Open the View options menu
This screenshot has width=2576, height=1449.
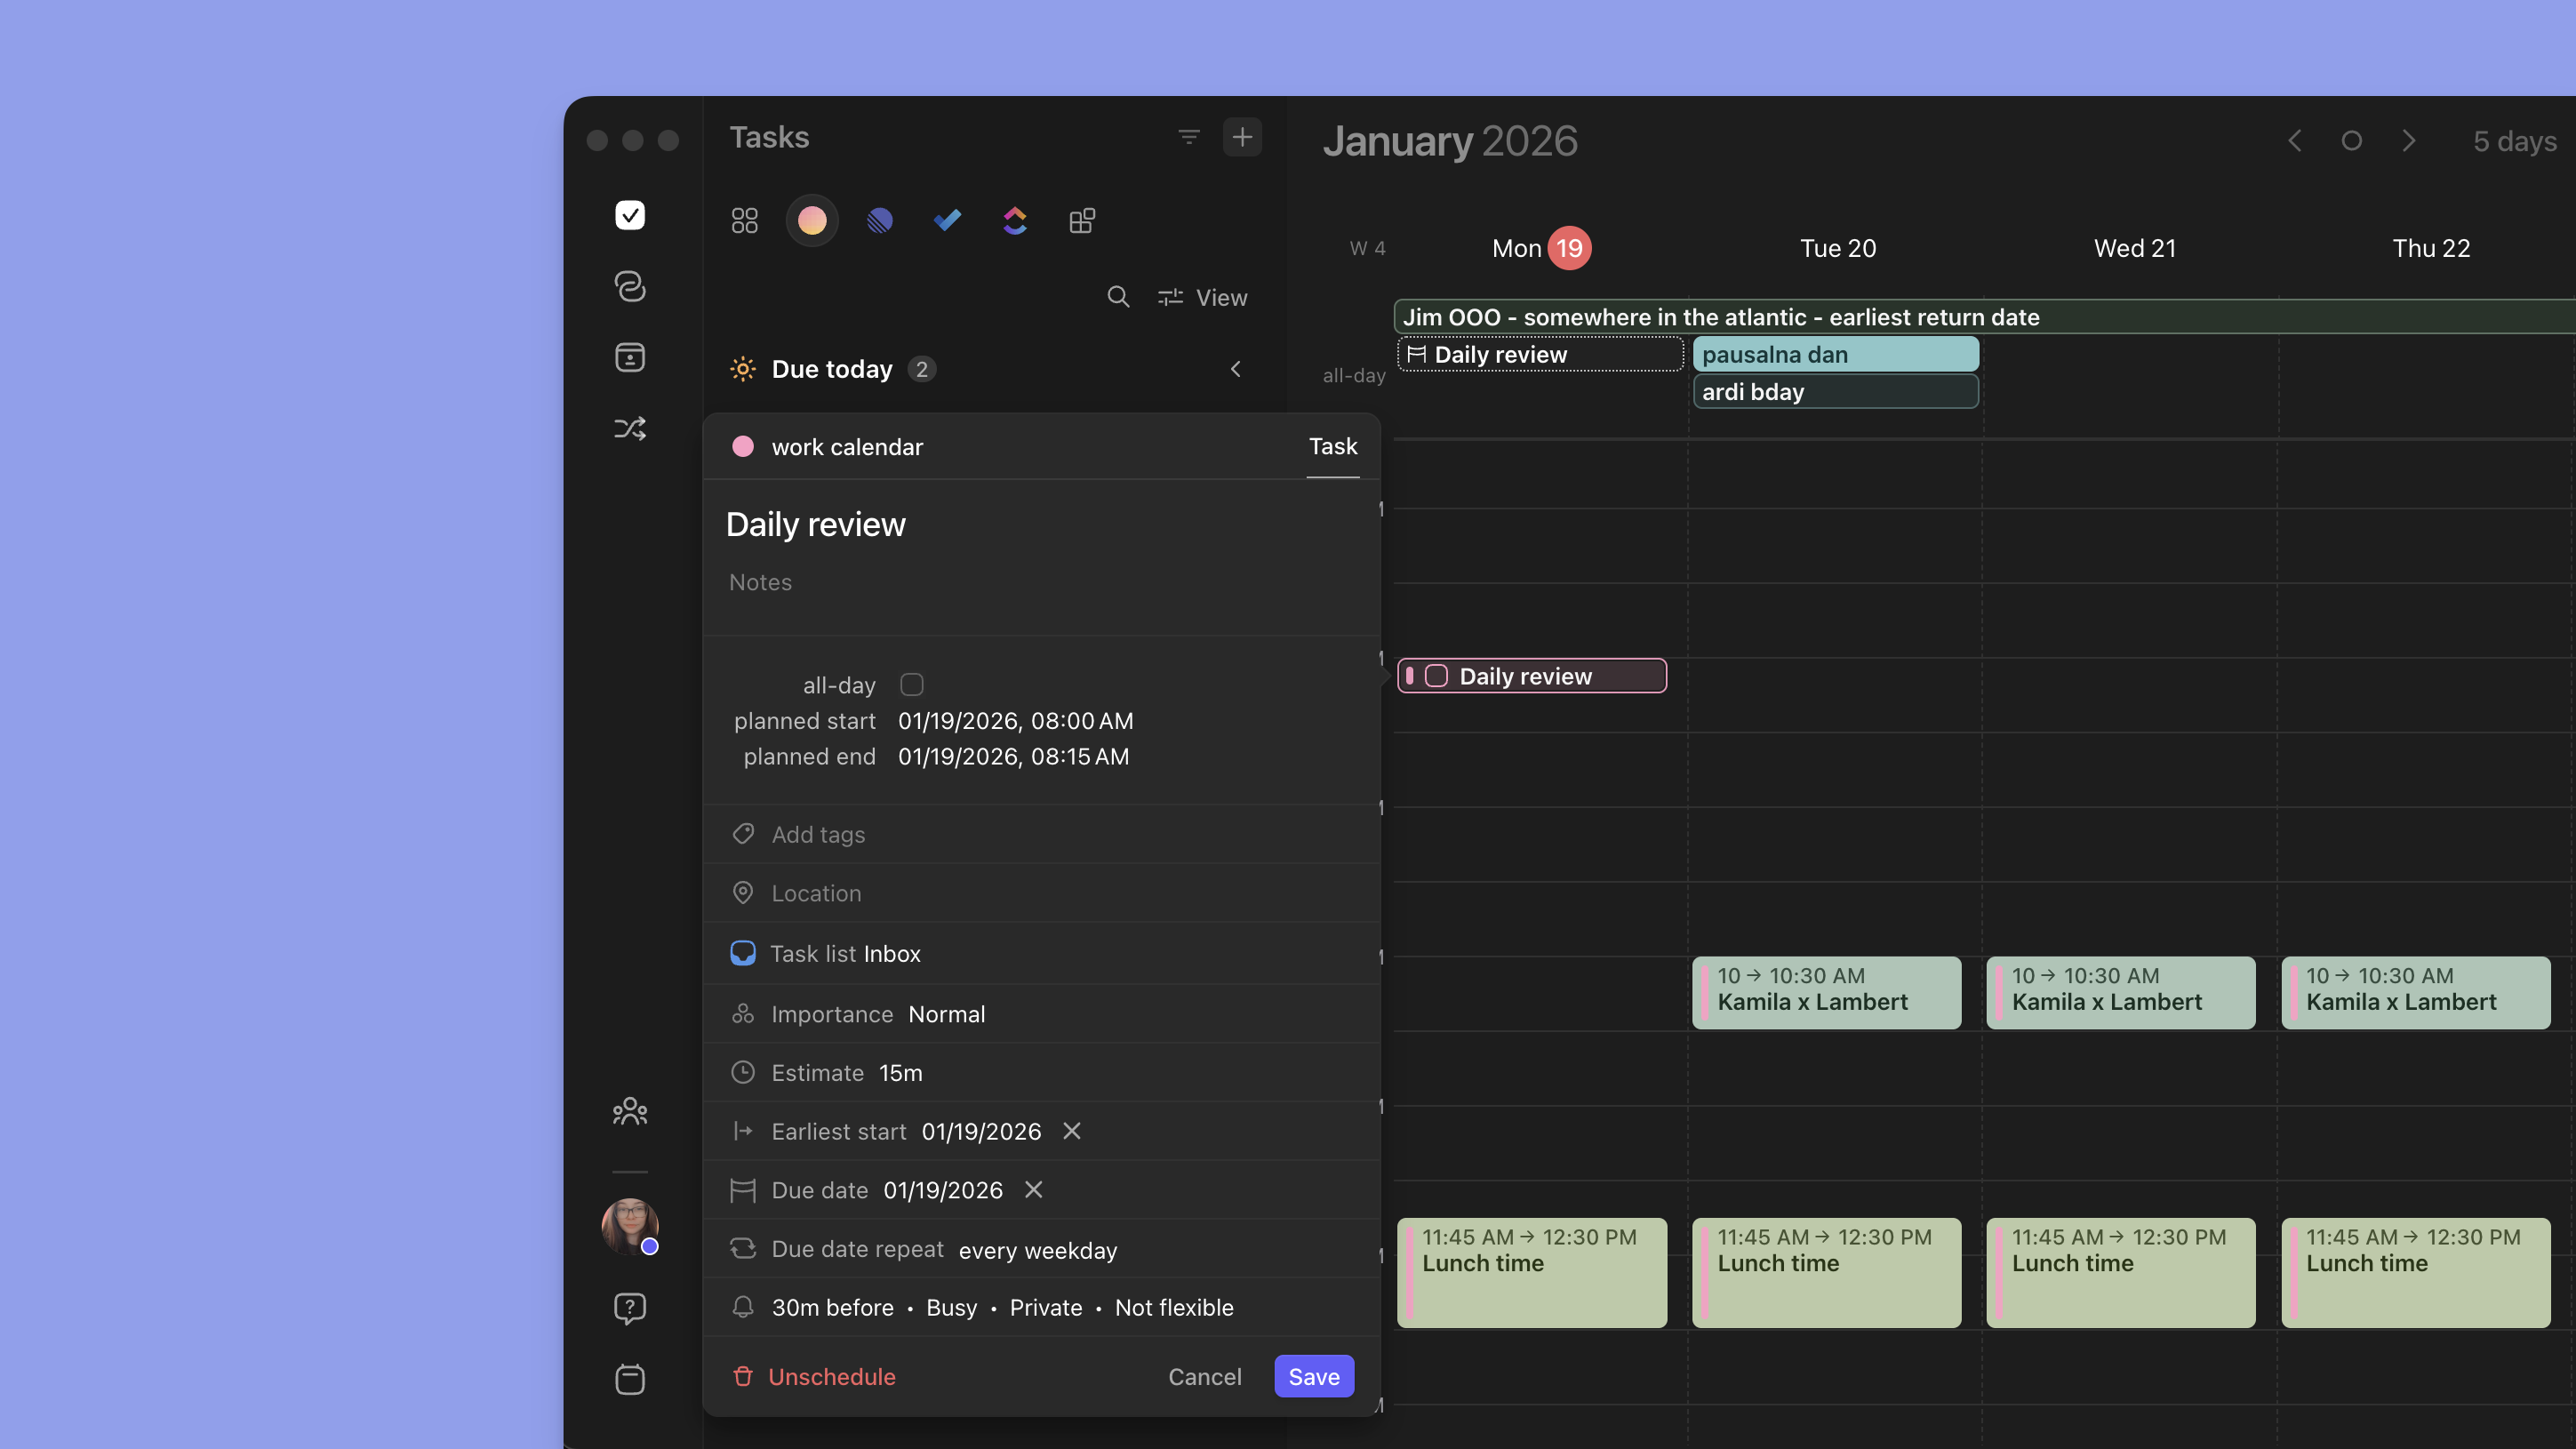click(x=1203, y=297)
